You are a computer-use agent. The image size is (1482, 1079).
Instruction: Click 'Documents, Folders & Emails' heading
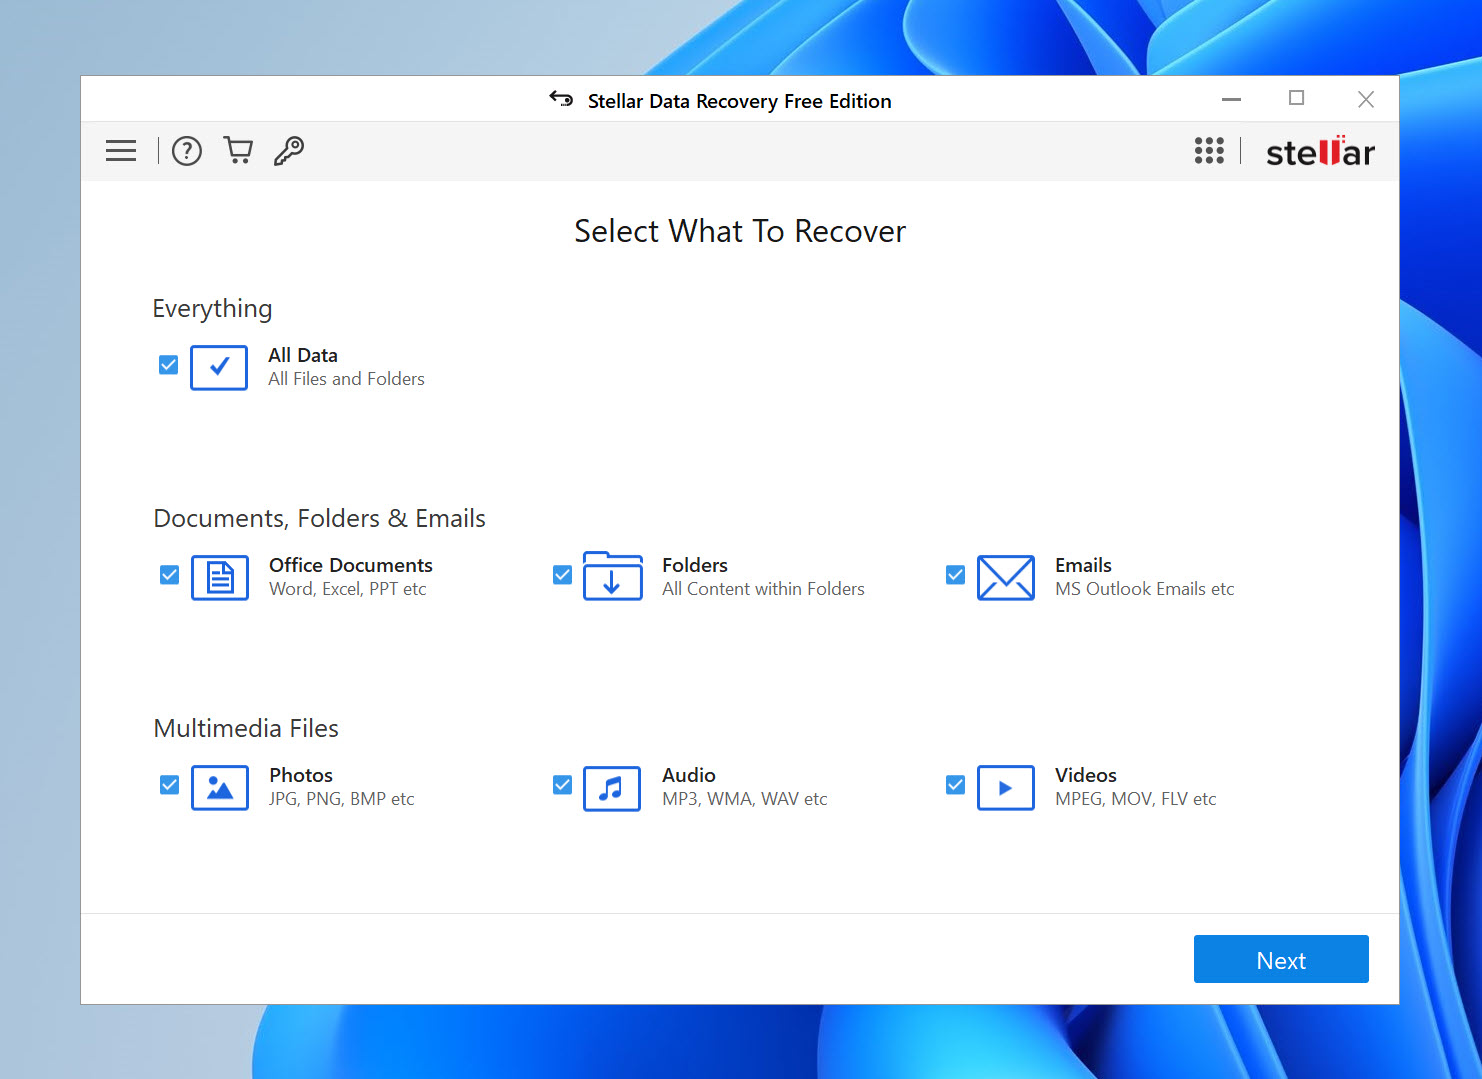(320, 518)
